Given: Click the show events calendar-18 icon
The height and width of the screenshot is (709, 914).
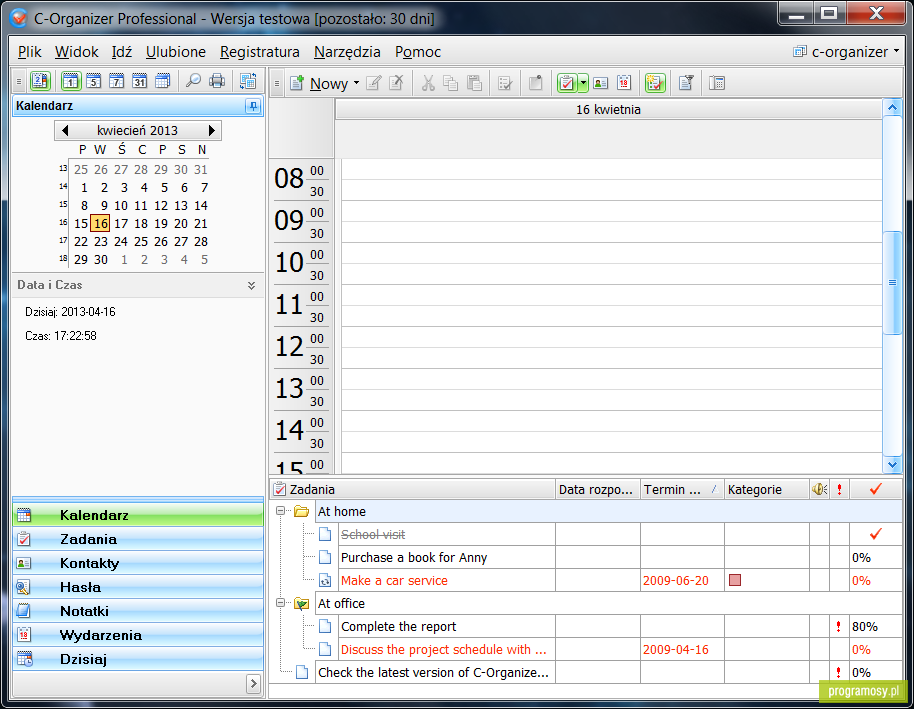Looking at the screenshot, I should [624, 83].
